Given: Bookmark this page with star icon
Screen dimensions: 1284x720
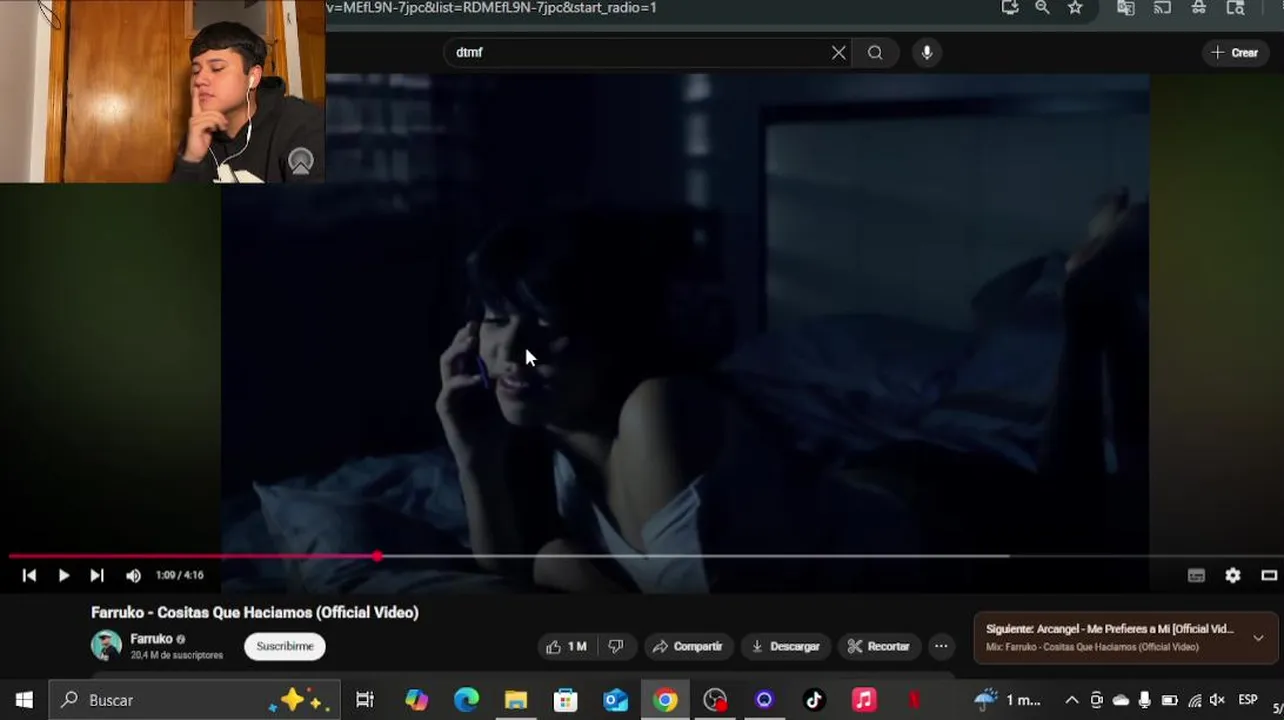Looking at the screenshot, I should pyautogui.click(x=1075, y=8).
